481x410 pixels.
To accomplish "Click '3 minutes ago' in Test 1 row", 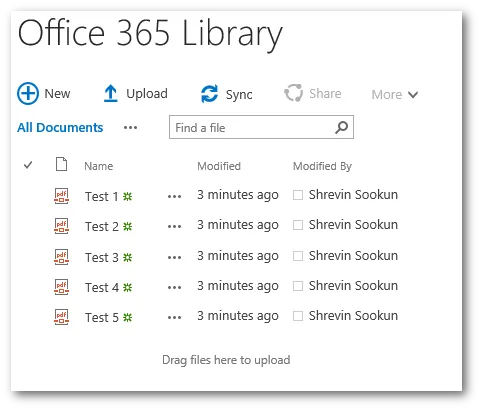I will [238, 195].
